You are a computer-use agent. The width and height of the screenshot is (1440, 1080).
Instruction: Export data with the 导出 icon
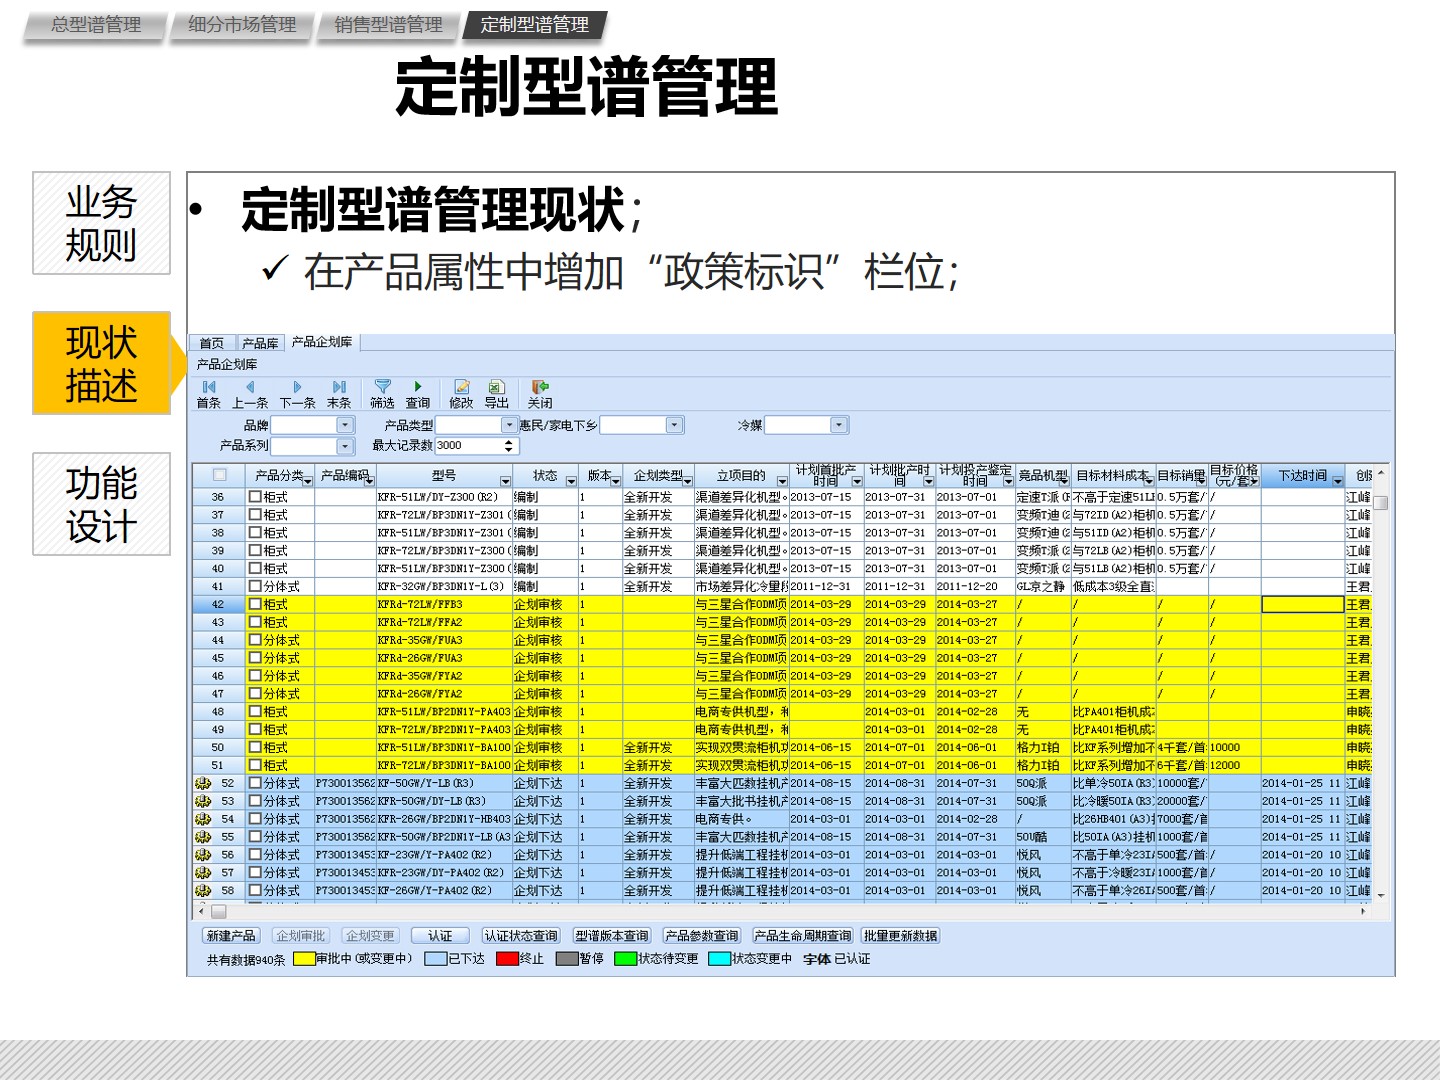click(x=496, y=387)
